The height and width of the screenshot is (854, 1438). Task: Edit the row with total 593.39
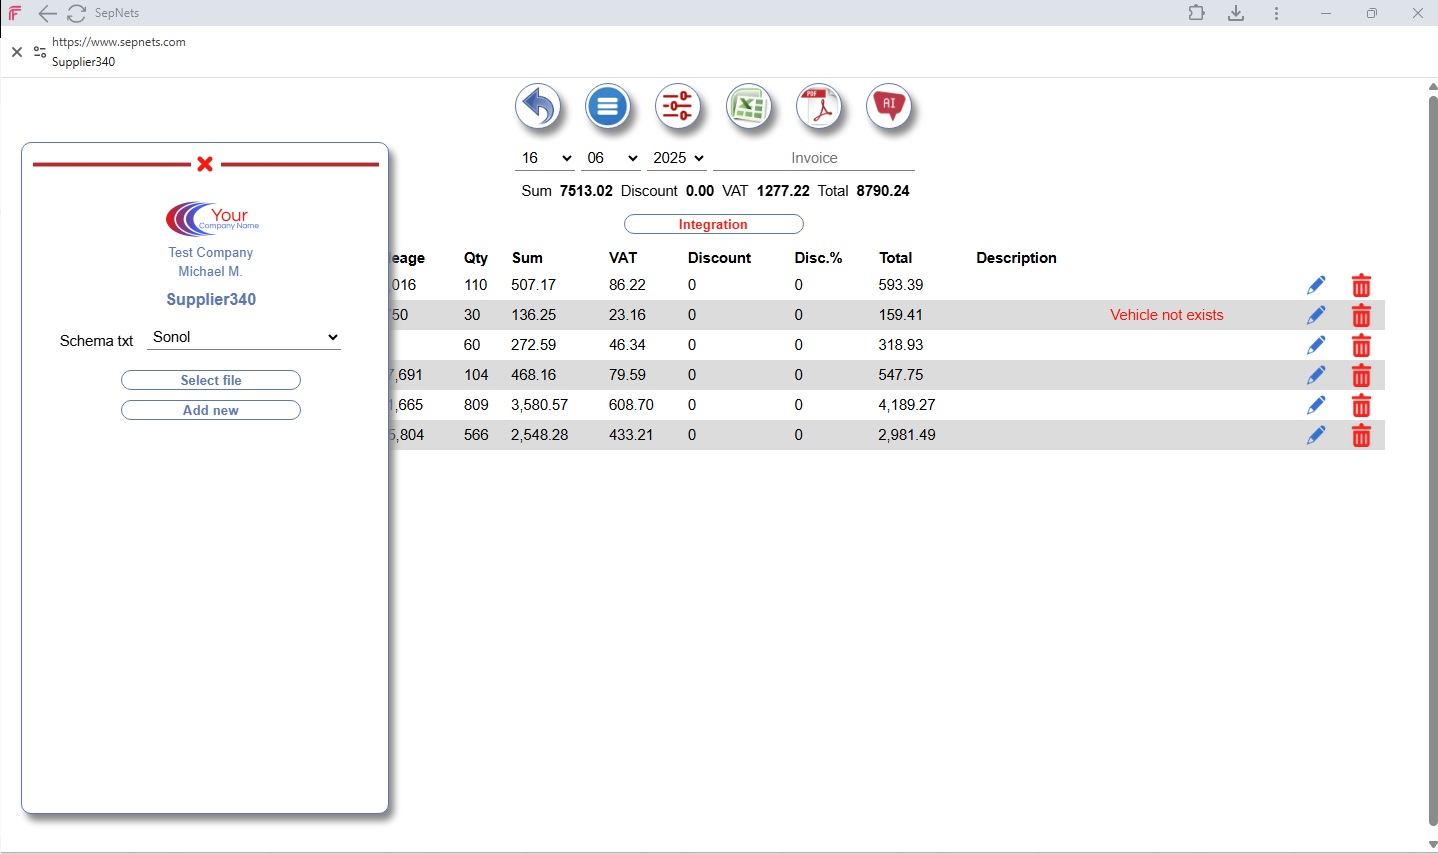[x=1316, y=286]
